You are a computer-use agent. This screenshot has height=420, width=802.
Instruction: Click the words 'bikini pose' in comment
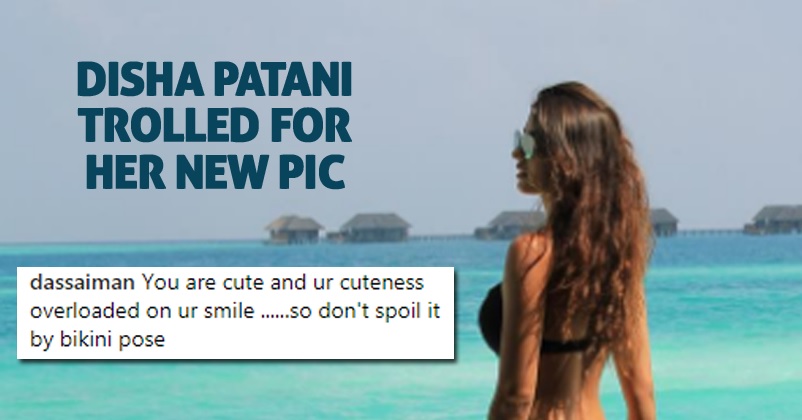point(112,340)
